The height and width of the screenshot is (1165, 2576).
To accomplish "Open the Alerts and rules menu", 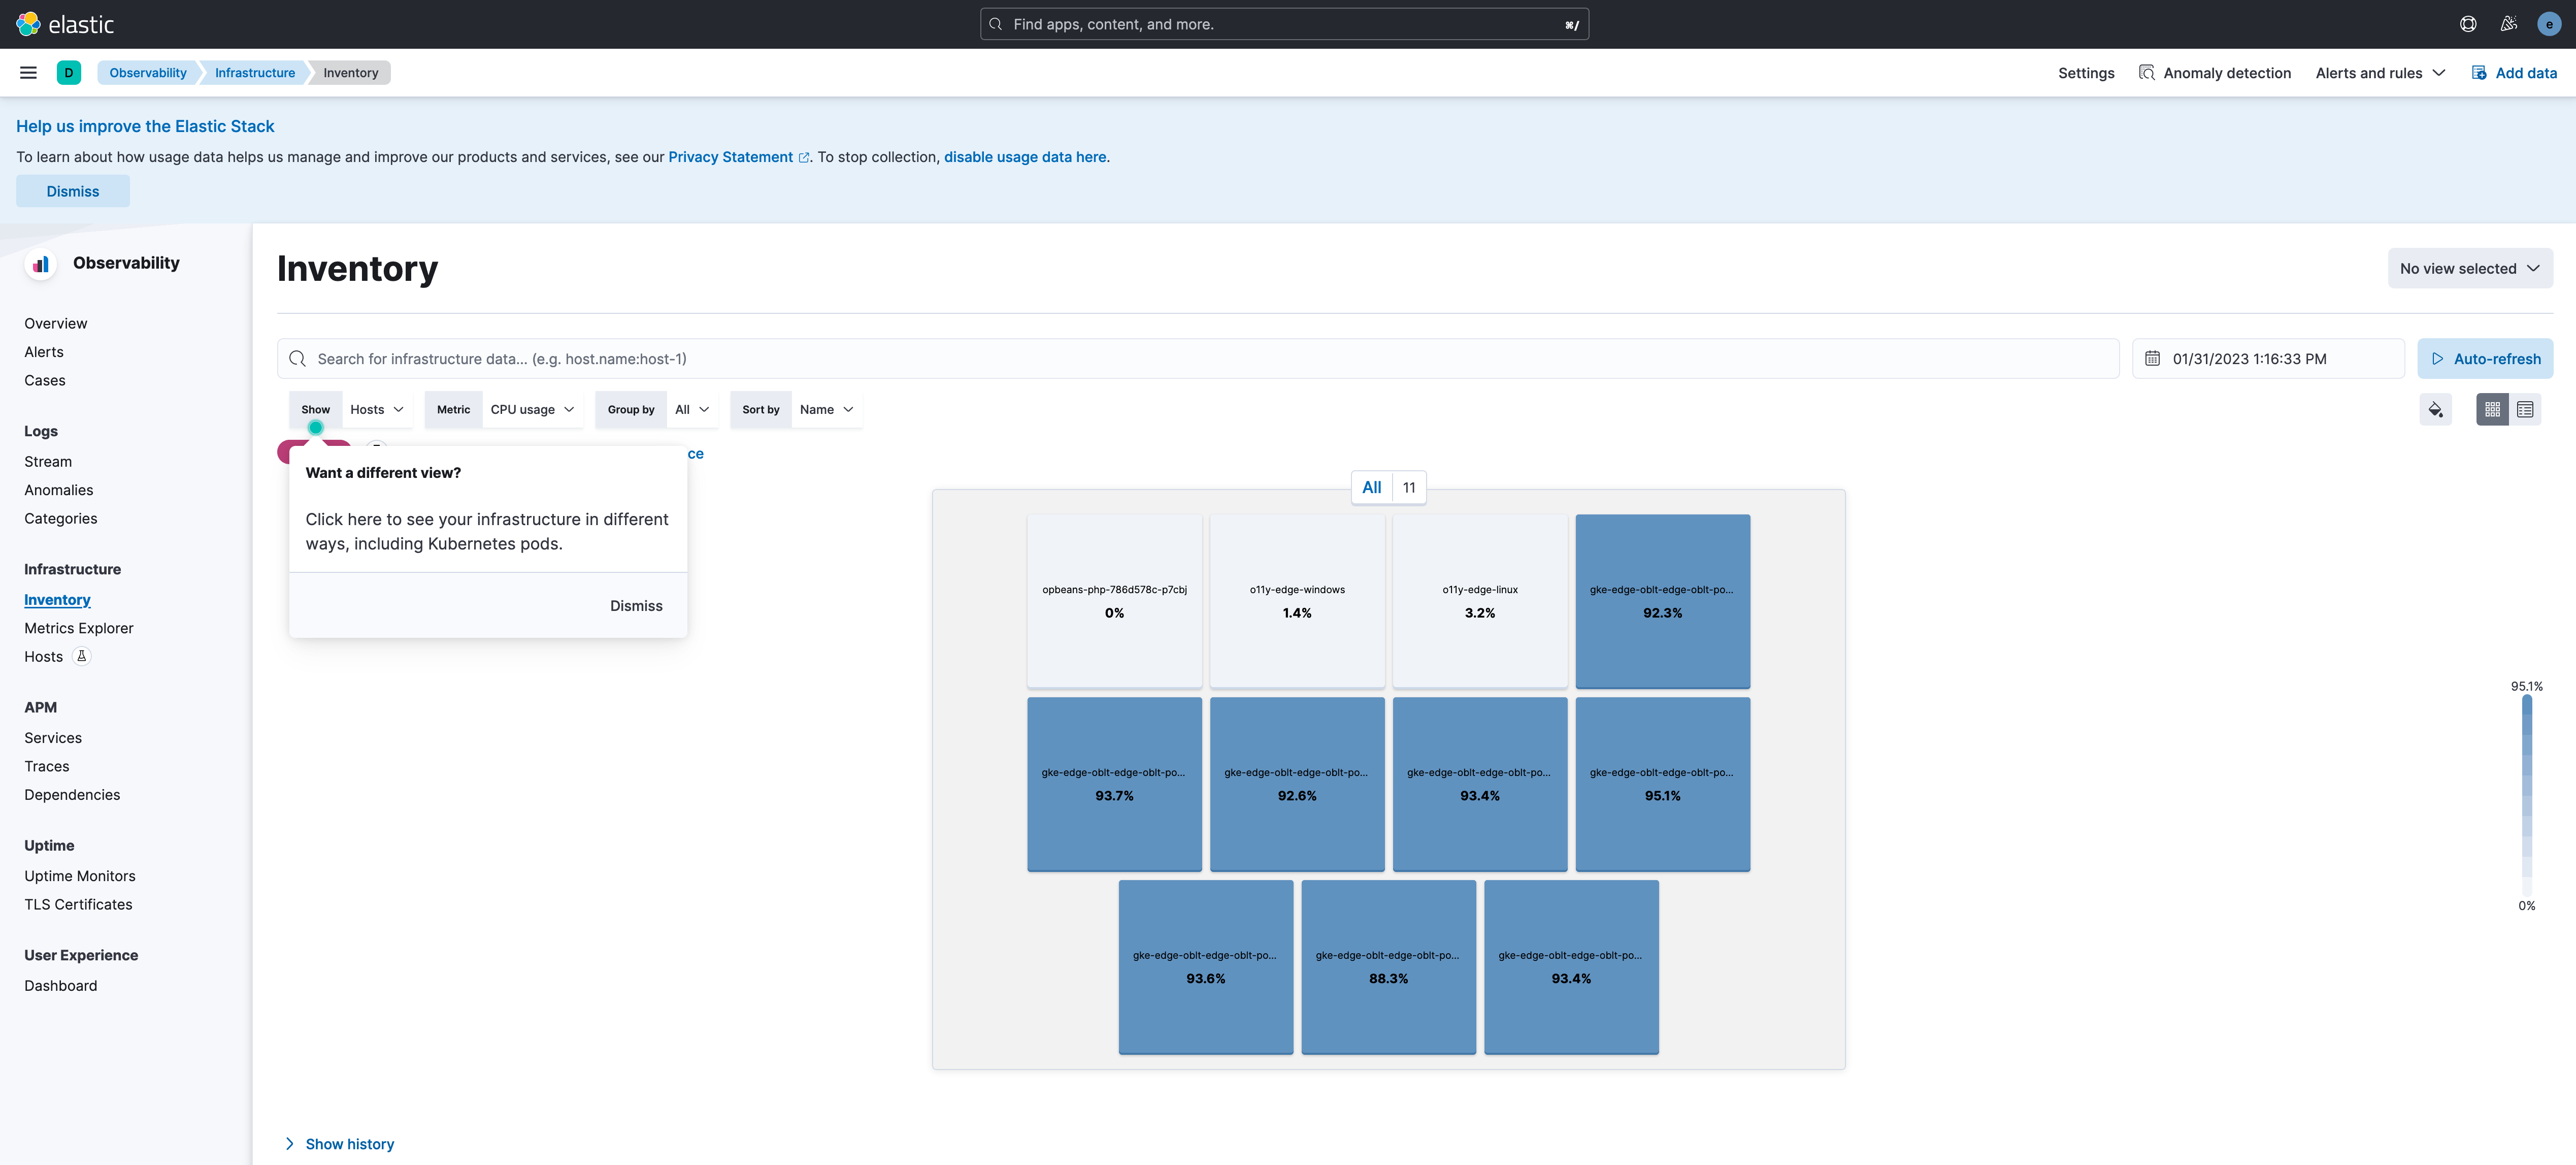I will [x=2380, y=72].
